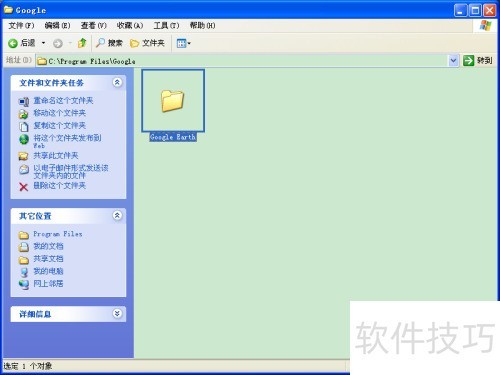Select the Google Earth folder thumbnail
Viewport: 500px width, 375px height.
[x=173, y=101]
